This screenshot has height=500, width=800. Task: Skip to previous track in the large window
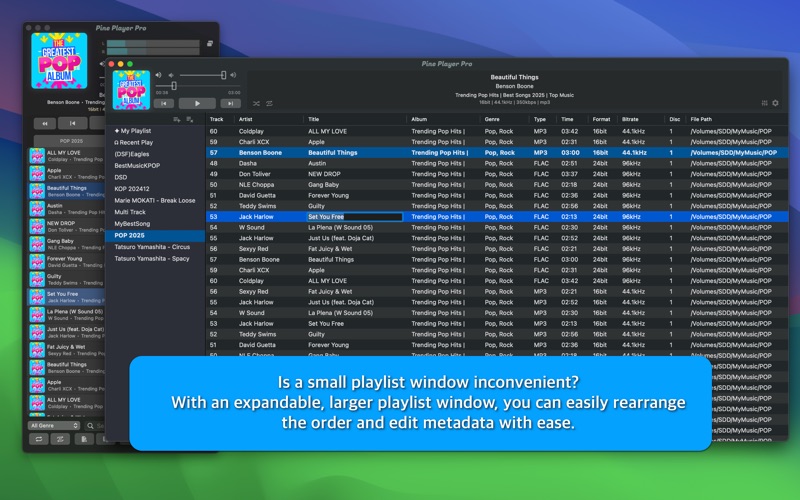pos(164,104)
